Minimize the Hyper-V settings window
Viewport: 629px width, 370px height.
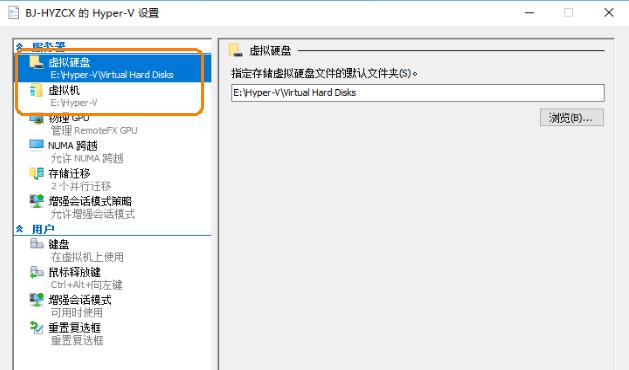point(530,12)
